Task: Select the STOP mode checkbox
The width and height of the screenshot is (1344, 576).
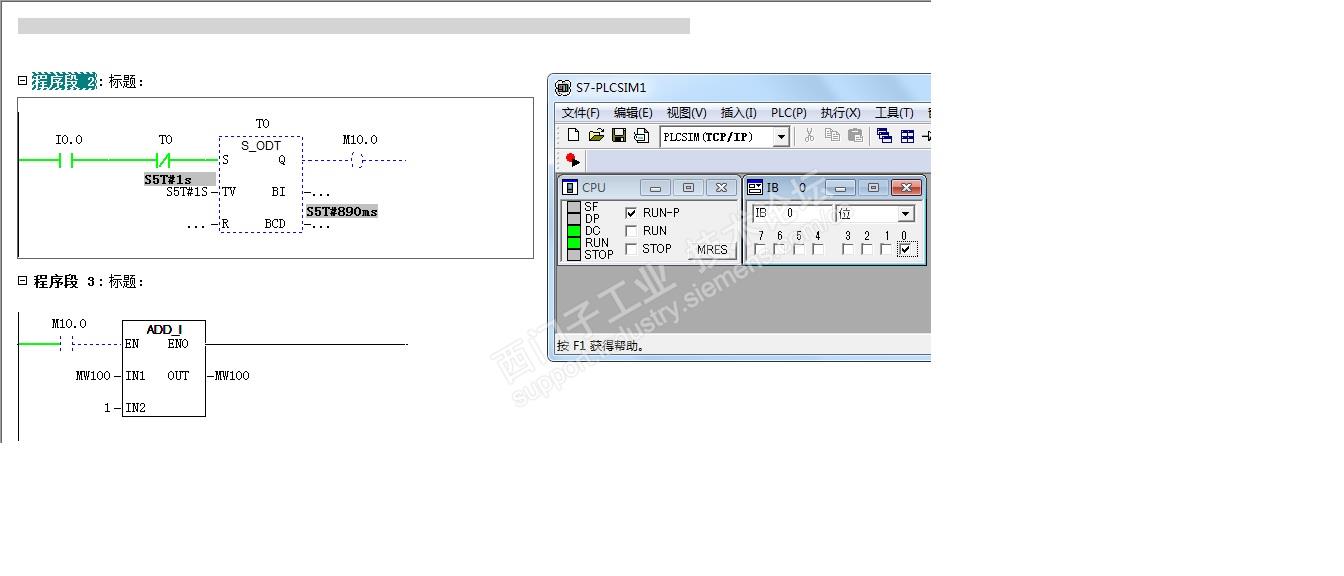Action: (631, 249)
